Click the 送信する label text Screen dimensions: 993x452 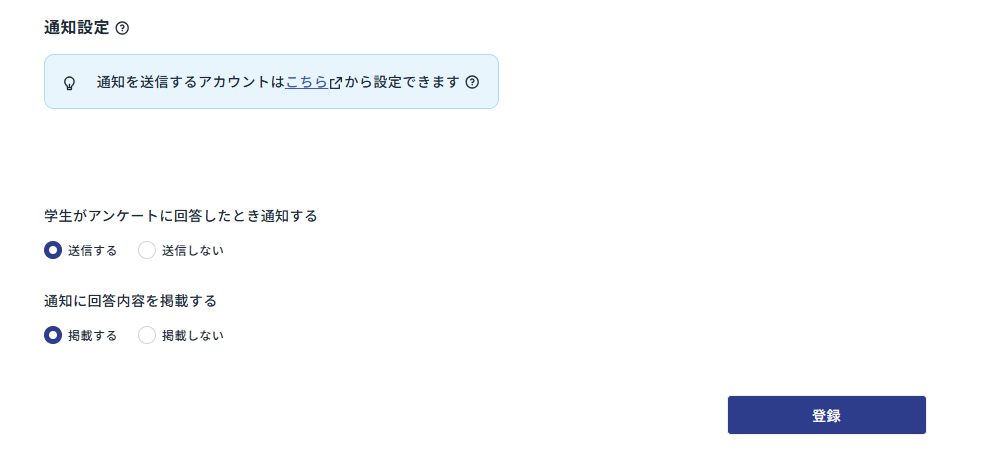(92, 251)
